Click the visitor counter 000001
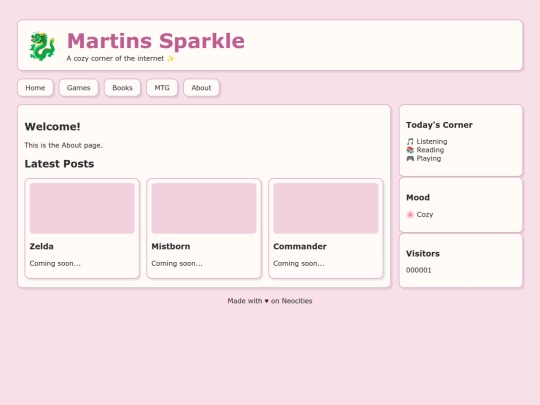 tap(418, 270)
